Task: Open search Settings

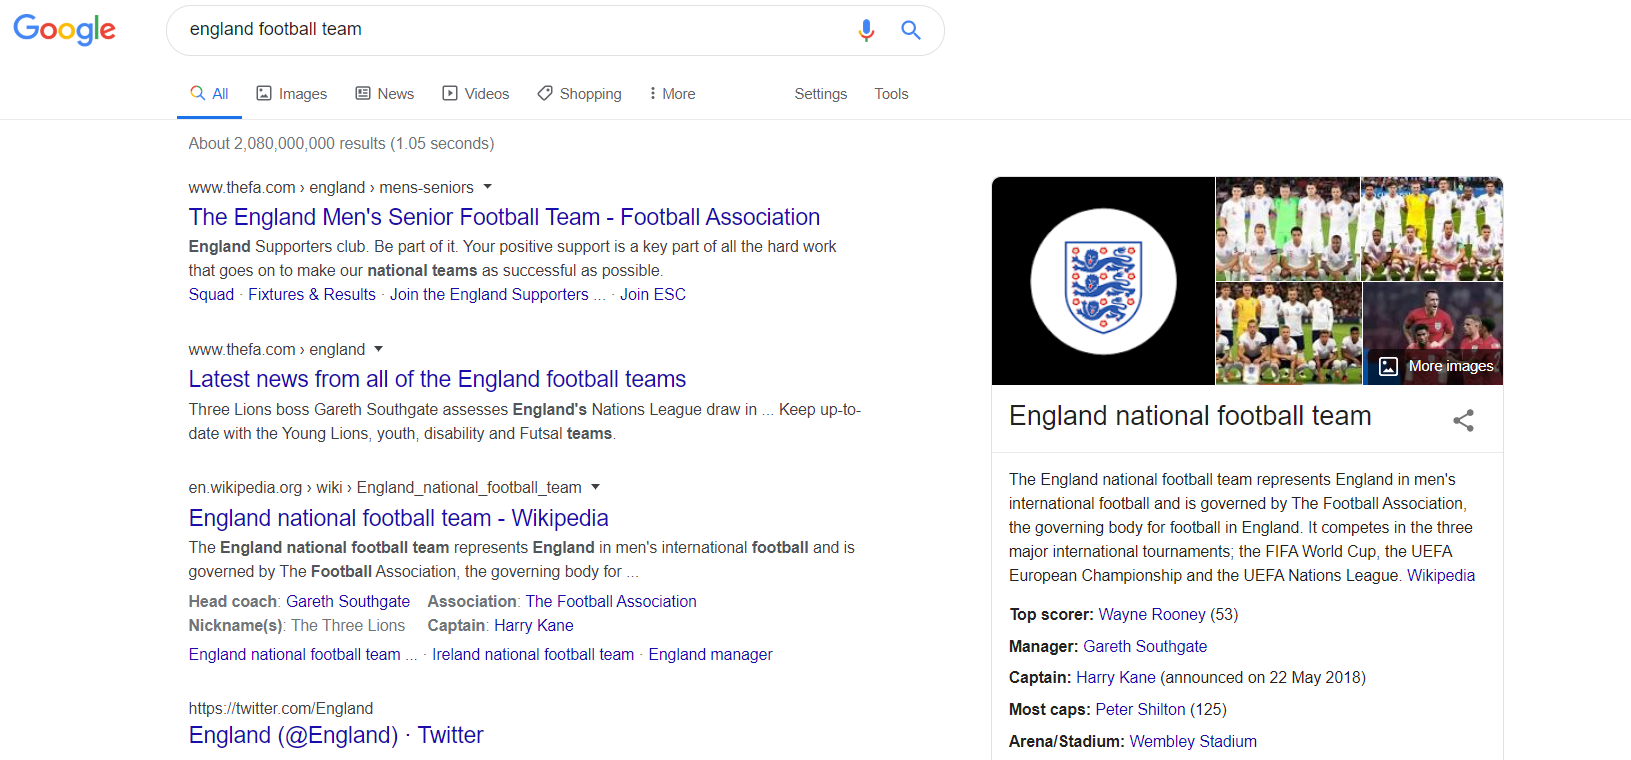Action: pos(821,94)
